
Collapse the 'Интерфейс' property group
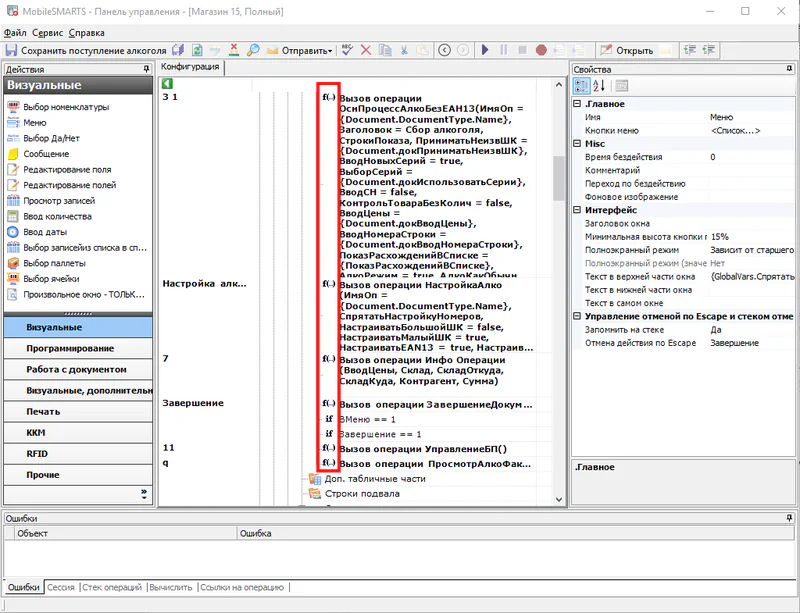(577, 211)
